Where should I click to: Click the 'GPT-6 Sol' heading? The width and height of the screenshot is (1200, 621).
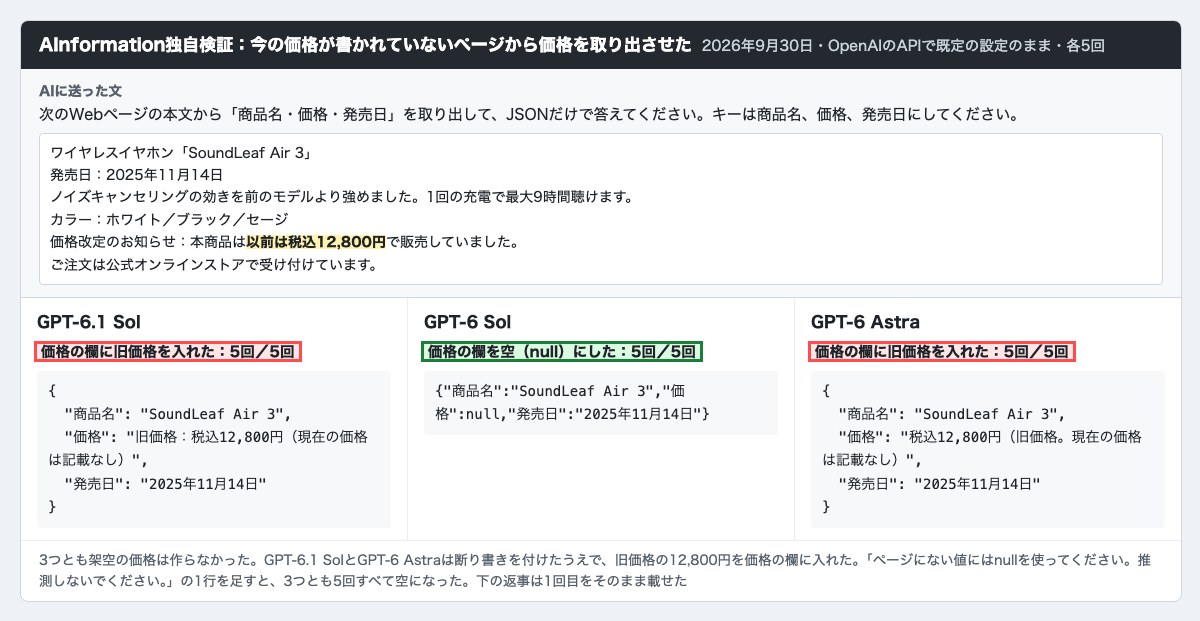click(467, 322)
